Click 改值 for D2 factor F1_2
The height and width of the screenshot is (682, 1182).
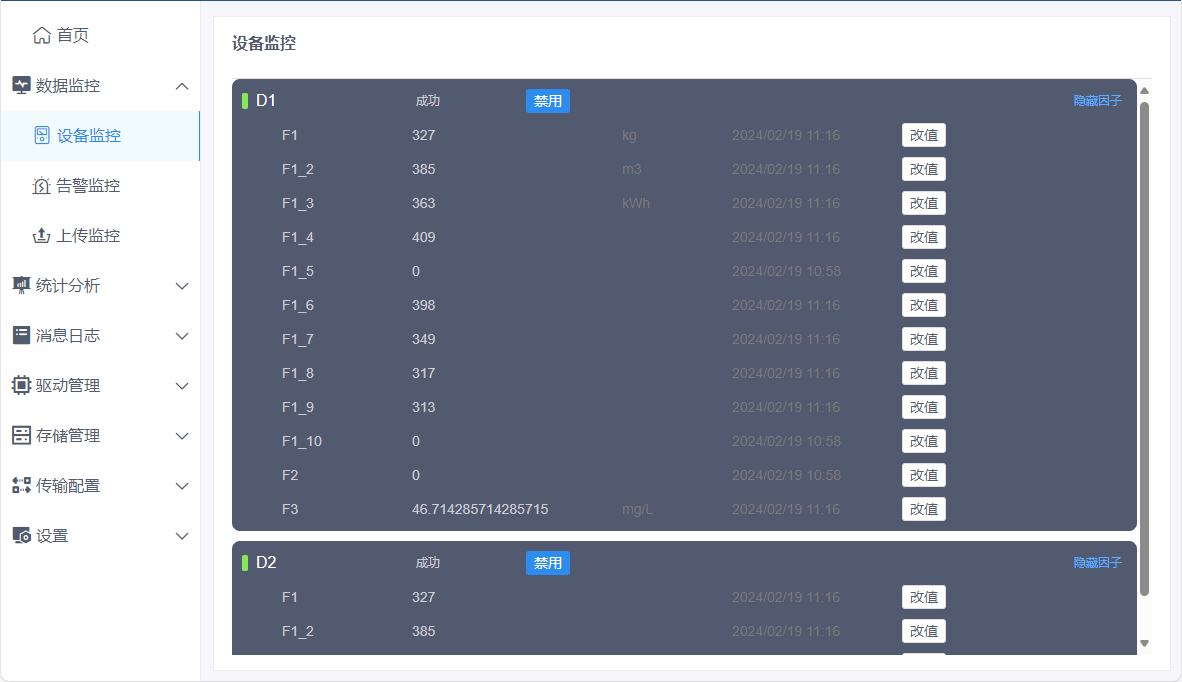[x=923, y=631]
